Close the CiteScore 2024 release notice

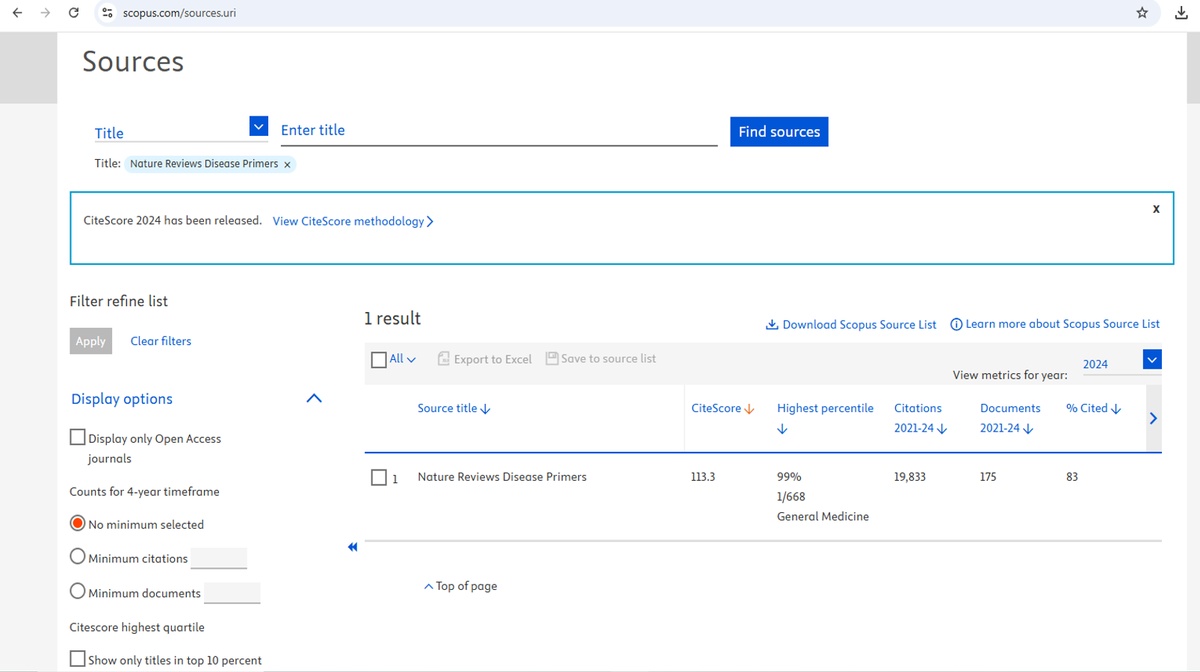(1157, 209)
